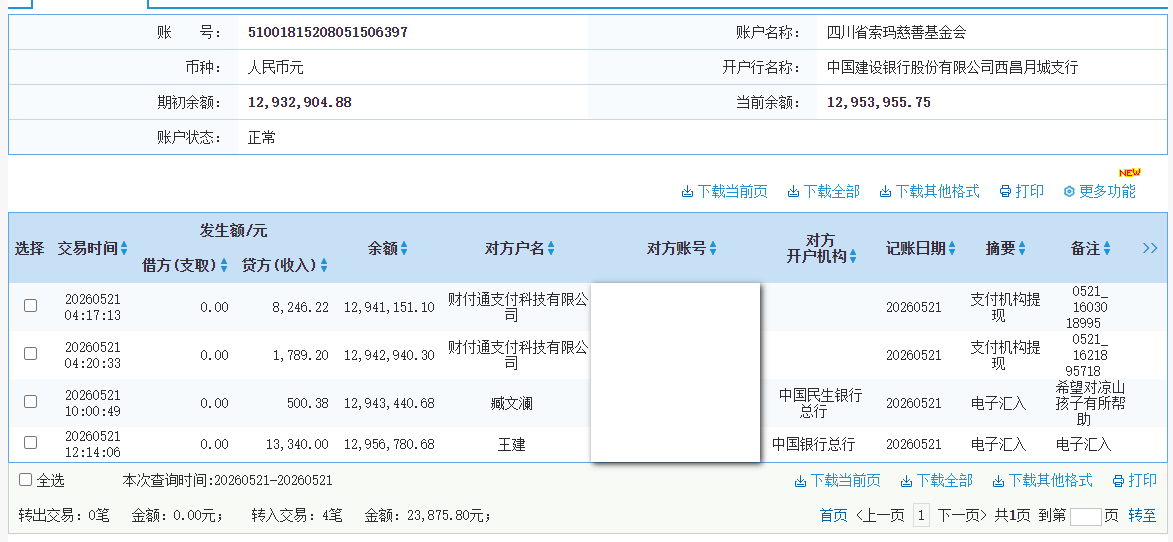Go to 下一页 in pagination
The image size is (1173, 542).
click(x=961, y=515)
